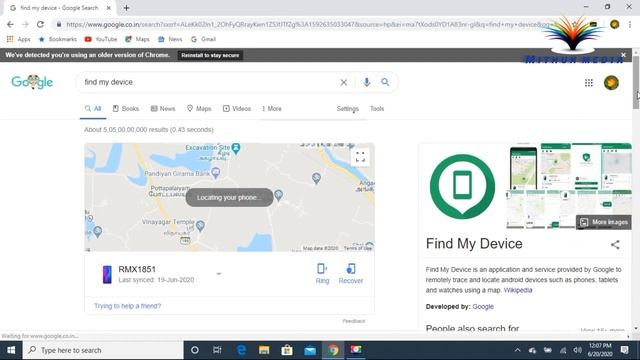Click 'Reinstall to stay secure' button
640x360 pixels.
coord(210,55)
